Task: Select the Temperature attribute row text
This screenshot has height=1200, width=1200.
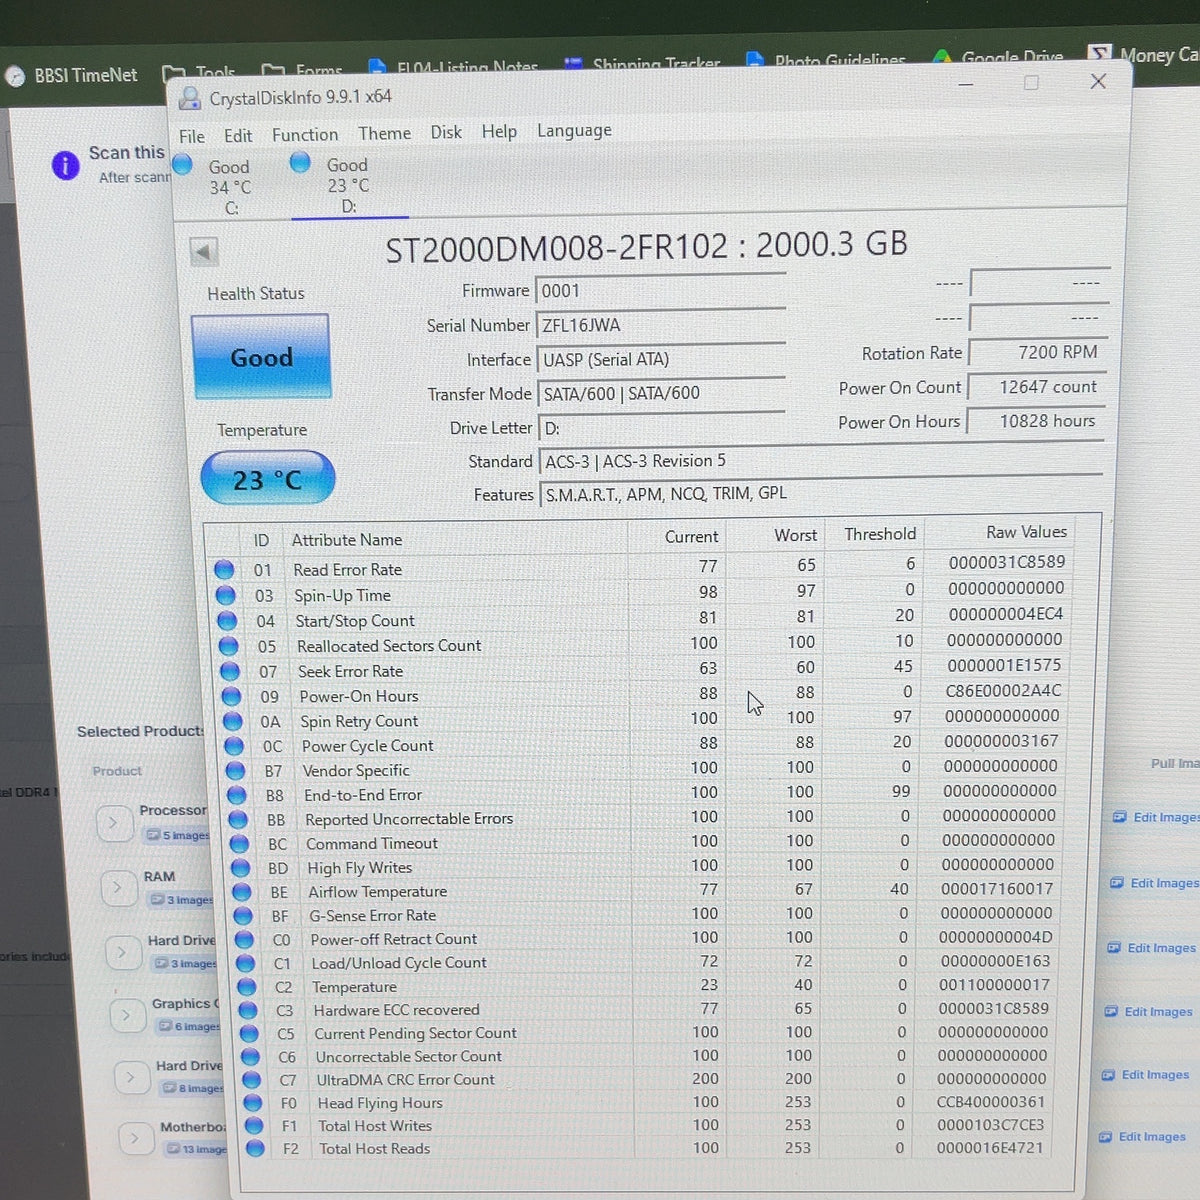Action: point(354,987)
